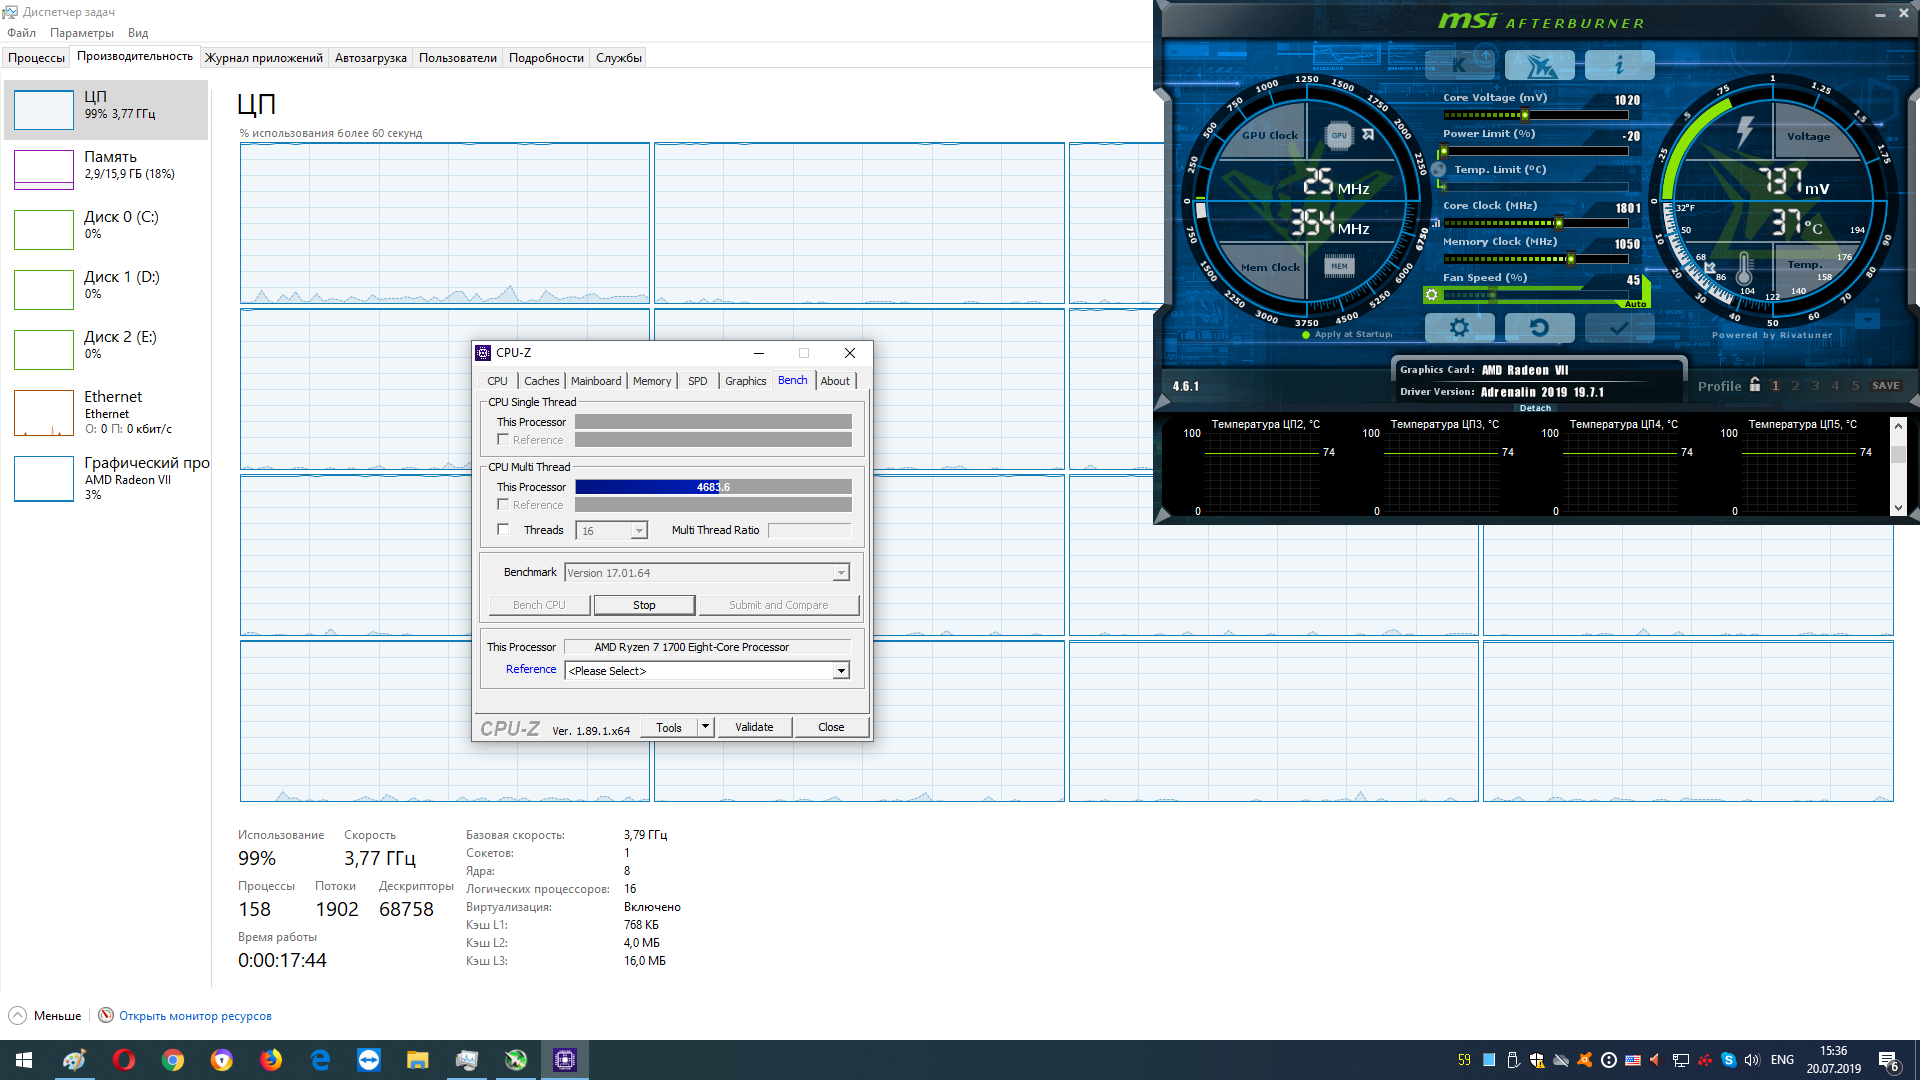Screen dimensions: 1920x1080
Task: Toggle the Auto fan speed button
Action: pyautogui.click(x=1635, y=304)
